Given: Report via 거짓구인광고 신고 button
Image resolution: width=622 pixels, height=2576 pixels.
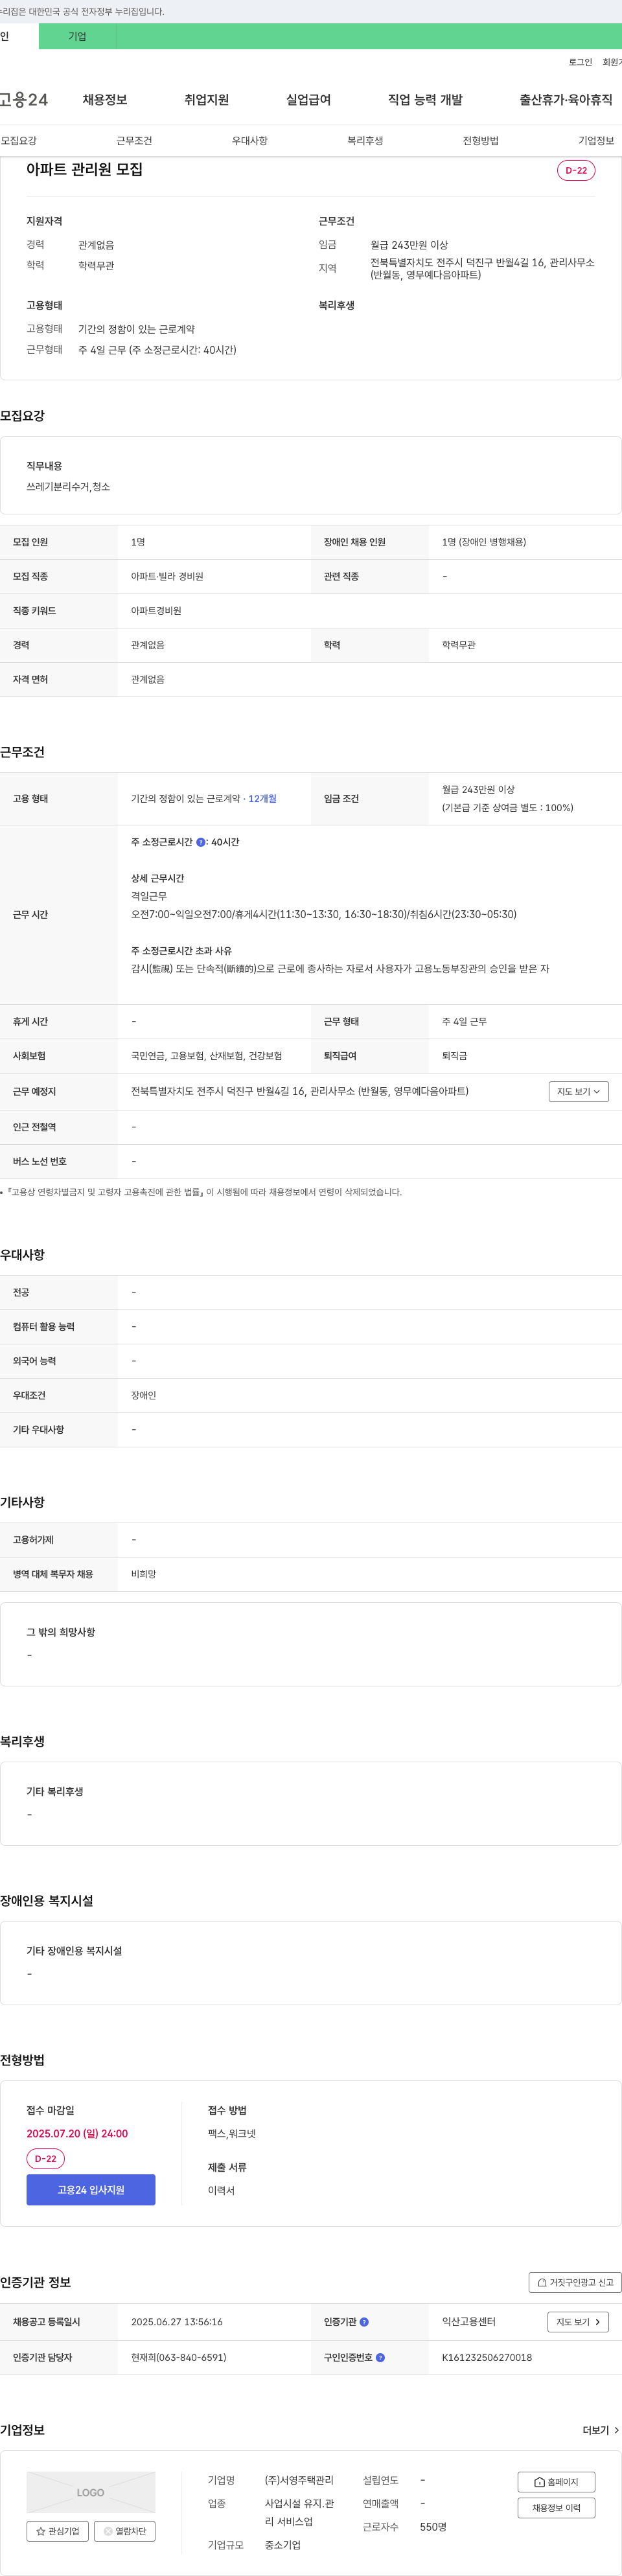Looking at the screenshot, I should point(575,2283).
